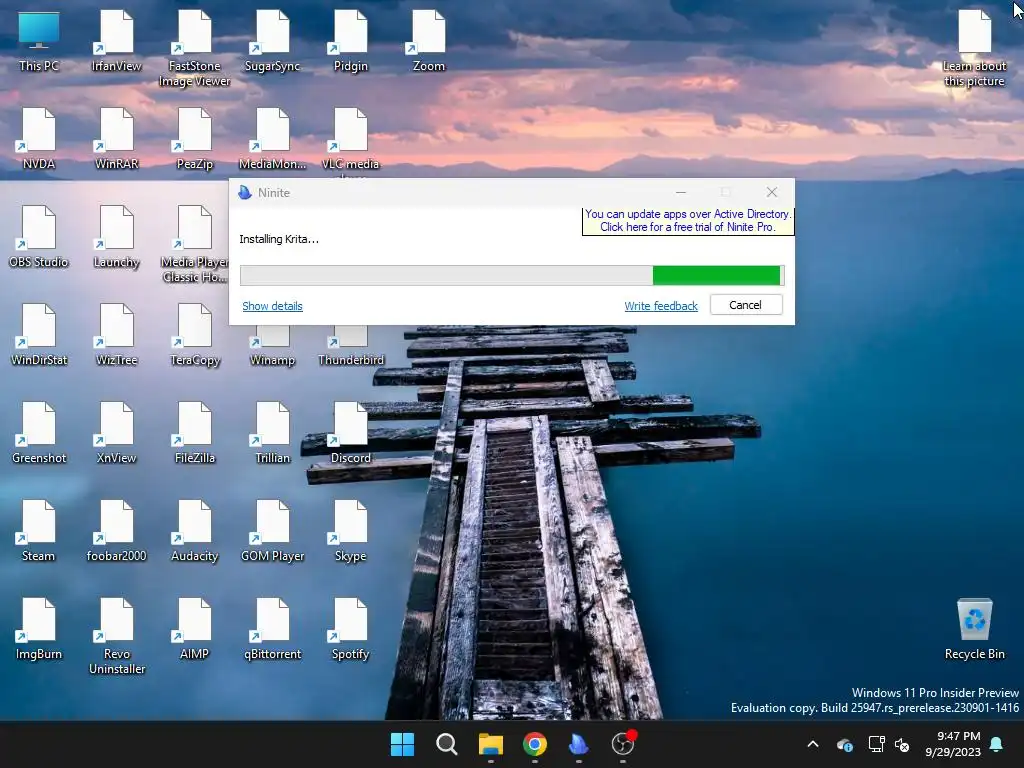Select the Discord desktop shortcut
This screenshot has height=768, width=1024.
(x=351, y=432)
